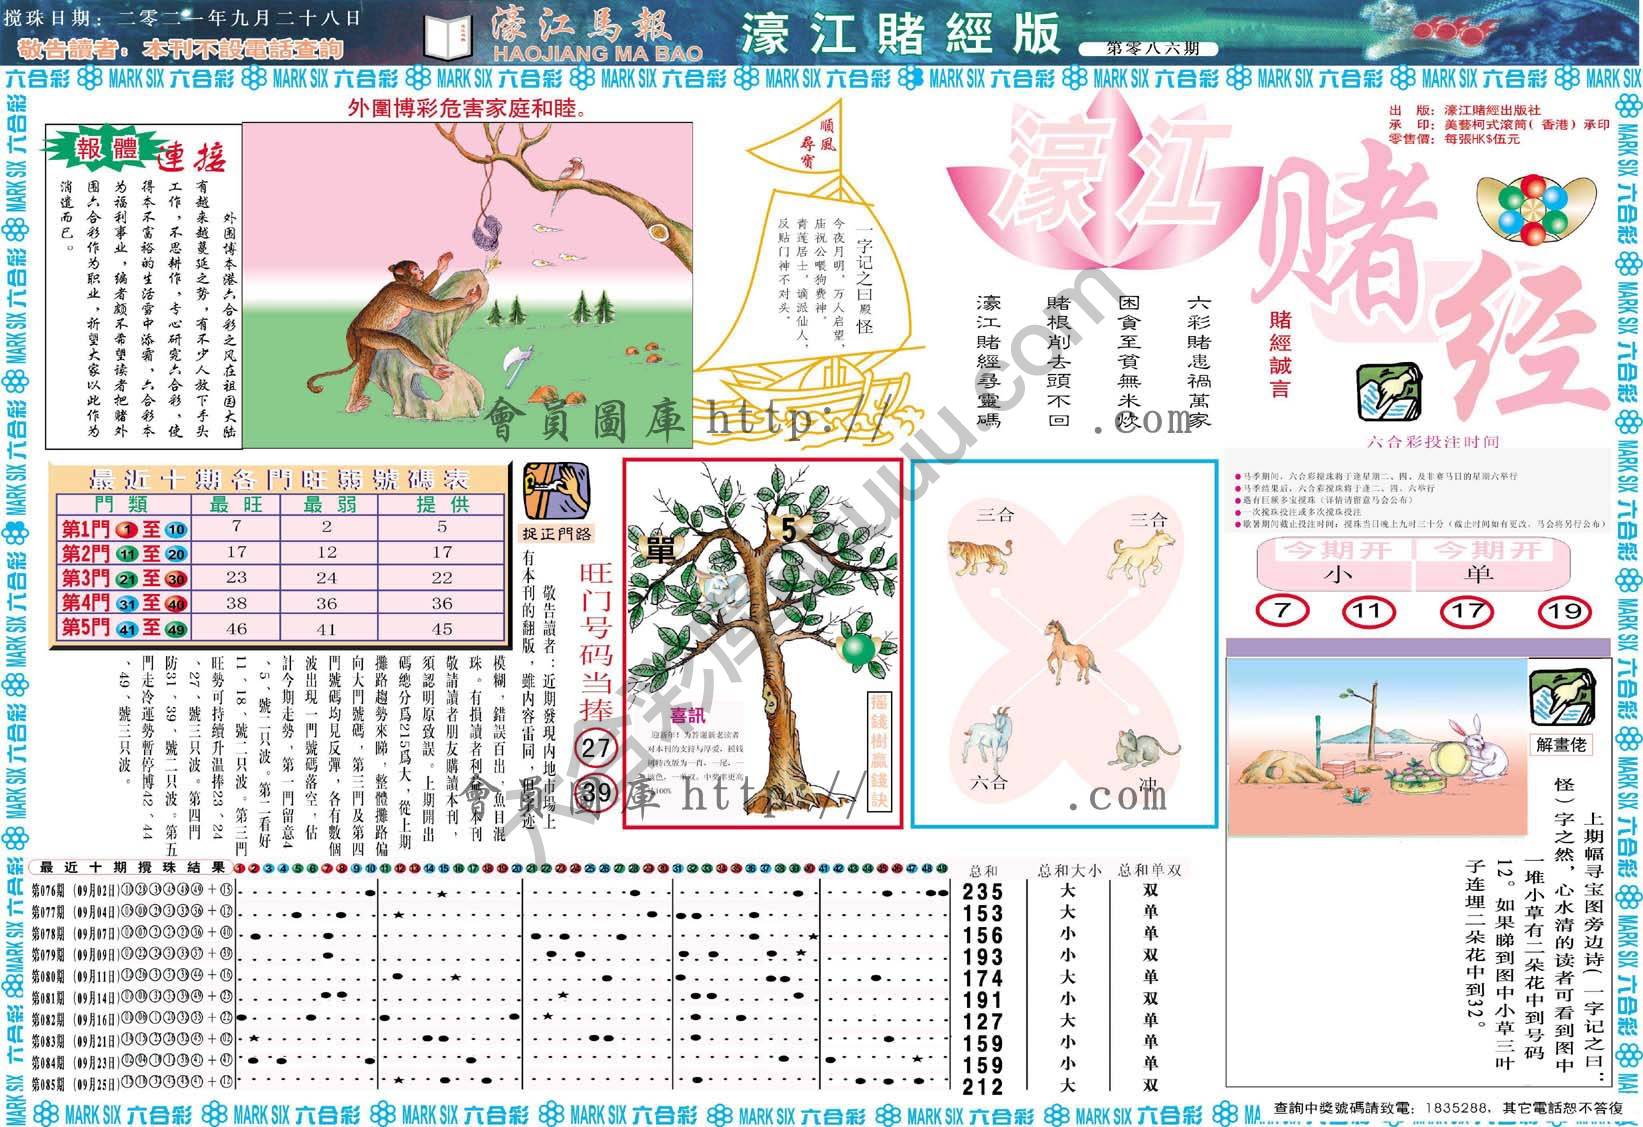The image size is (1643, 1127).
Task: Click the circled number 17 under 今期开
Action: [1465, 610]
